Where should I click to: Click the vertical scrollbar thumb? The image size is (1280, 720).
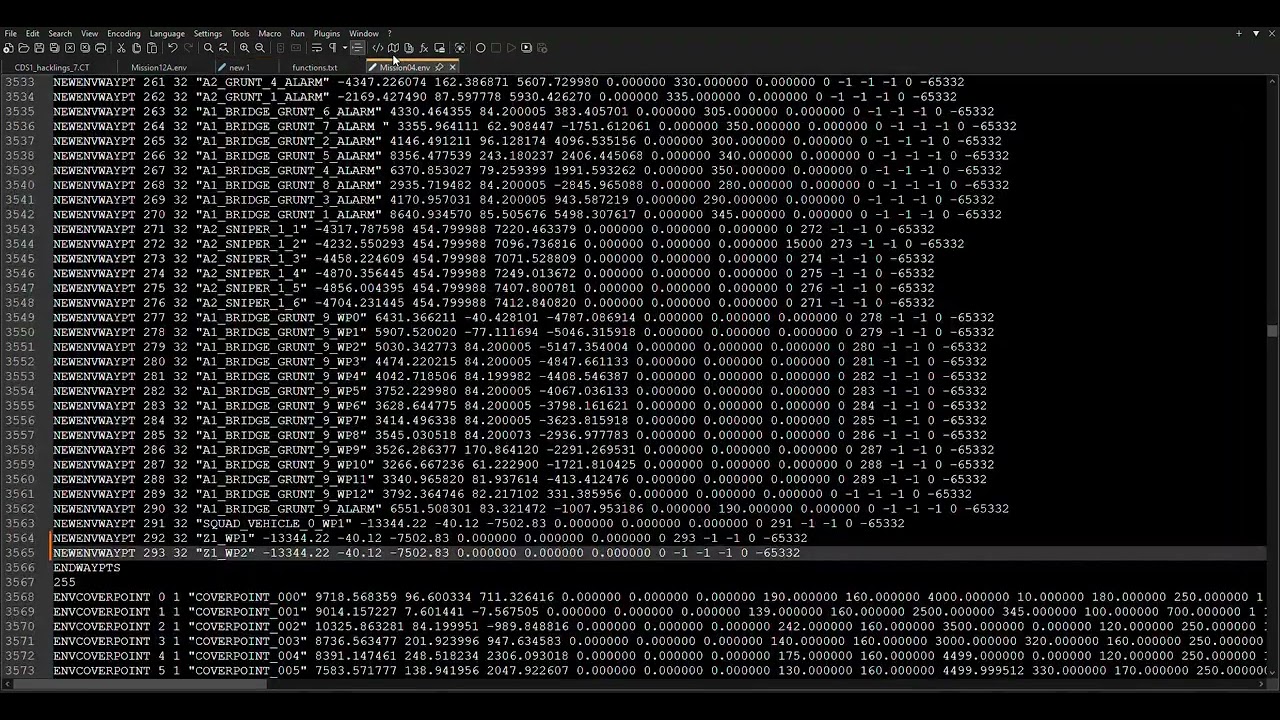coord(1272,331)
